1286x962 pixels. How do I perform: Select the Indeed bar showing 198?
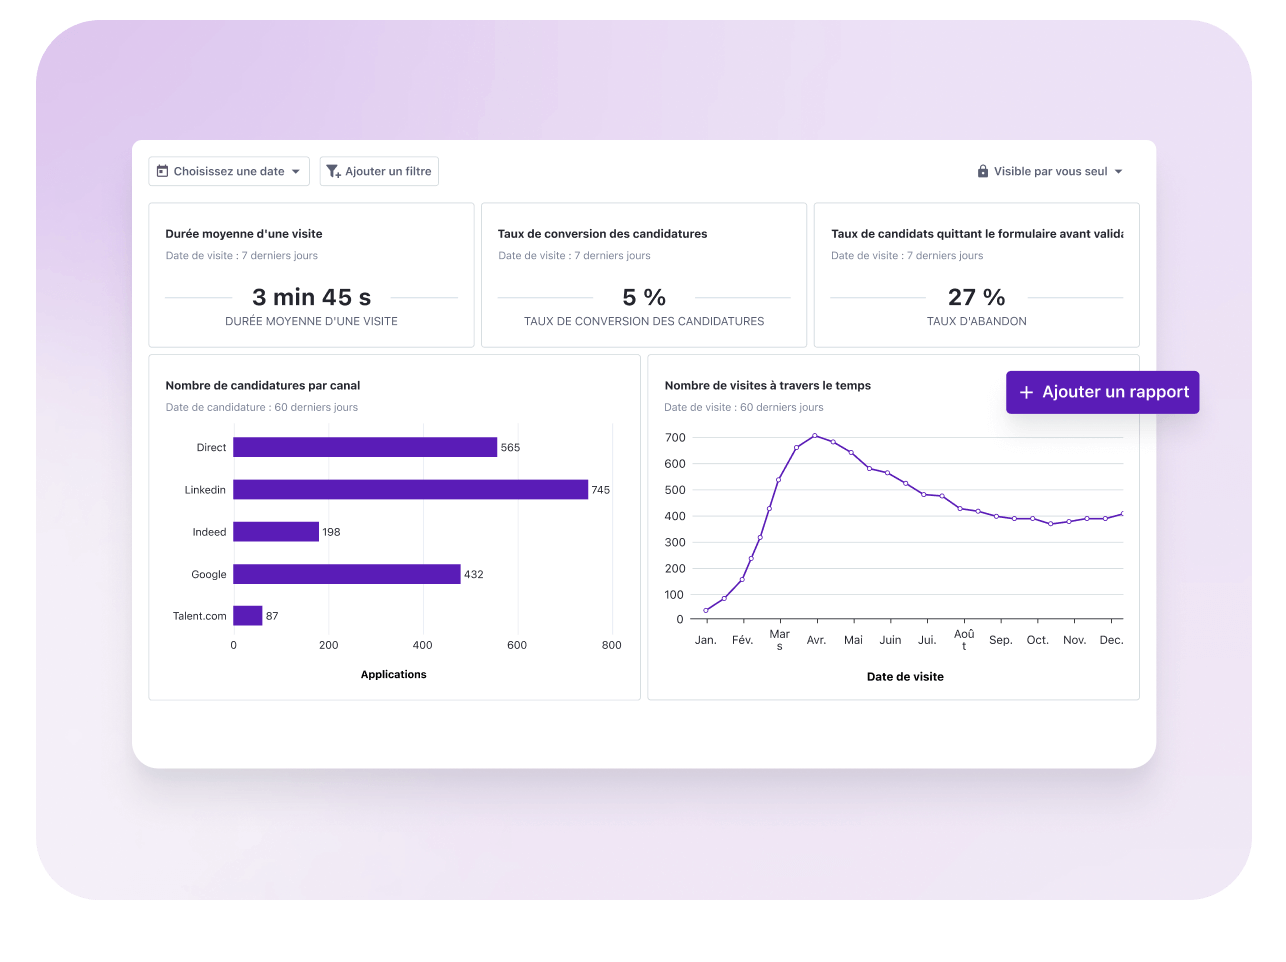[276, 532]
